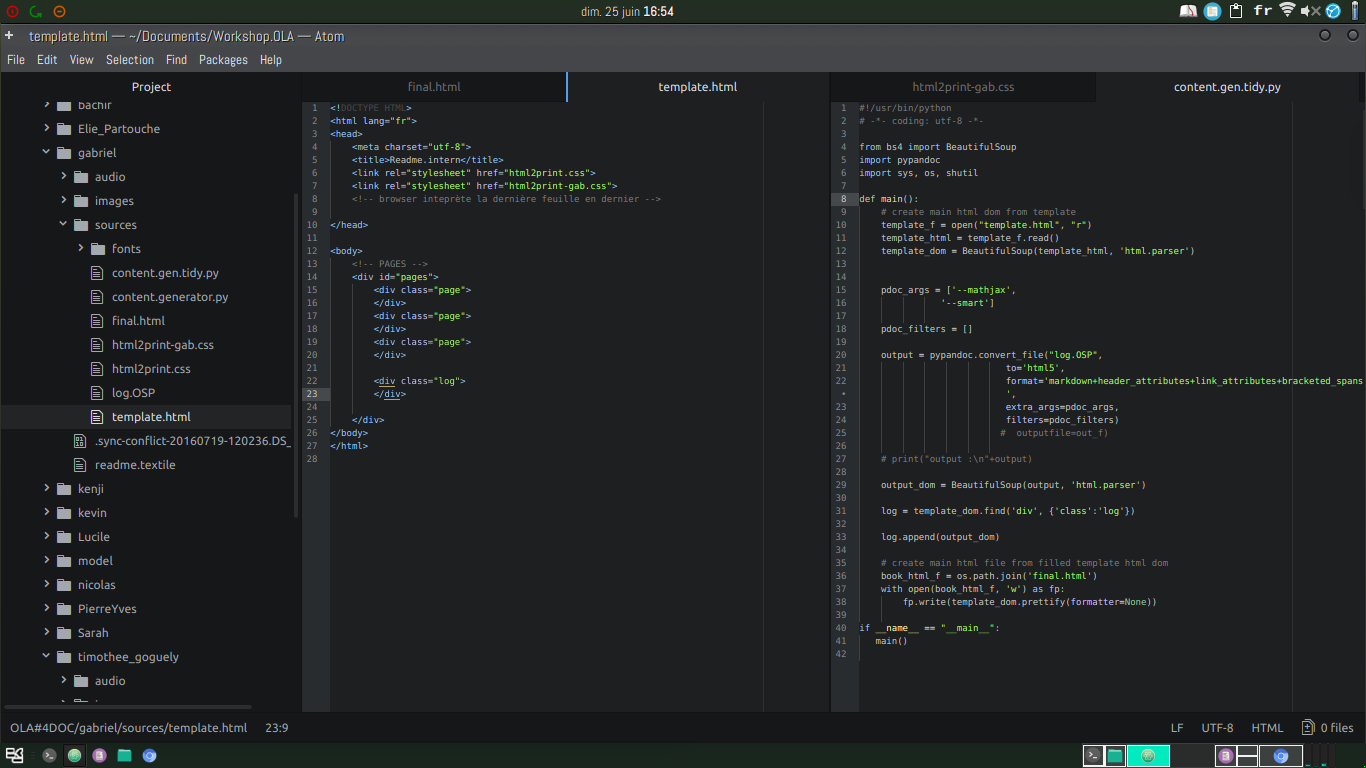The image size is (1366, 768).
Task: Switch to the html2print-gab.css tab
Action: pyautogui.click(x=963, y=87)
